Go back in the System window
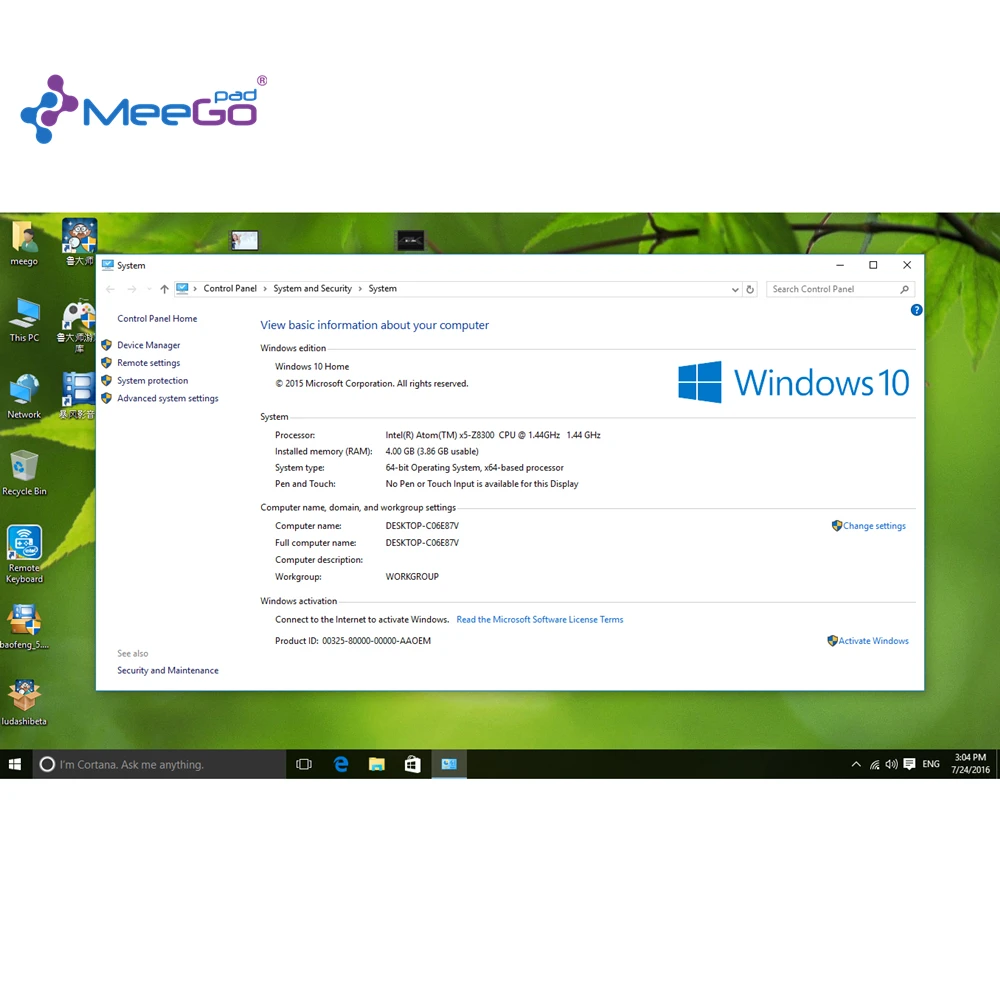The height and width of the screenshot is (1000, 1000). 110,289
